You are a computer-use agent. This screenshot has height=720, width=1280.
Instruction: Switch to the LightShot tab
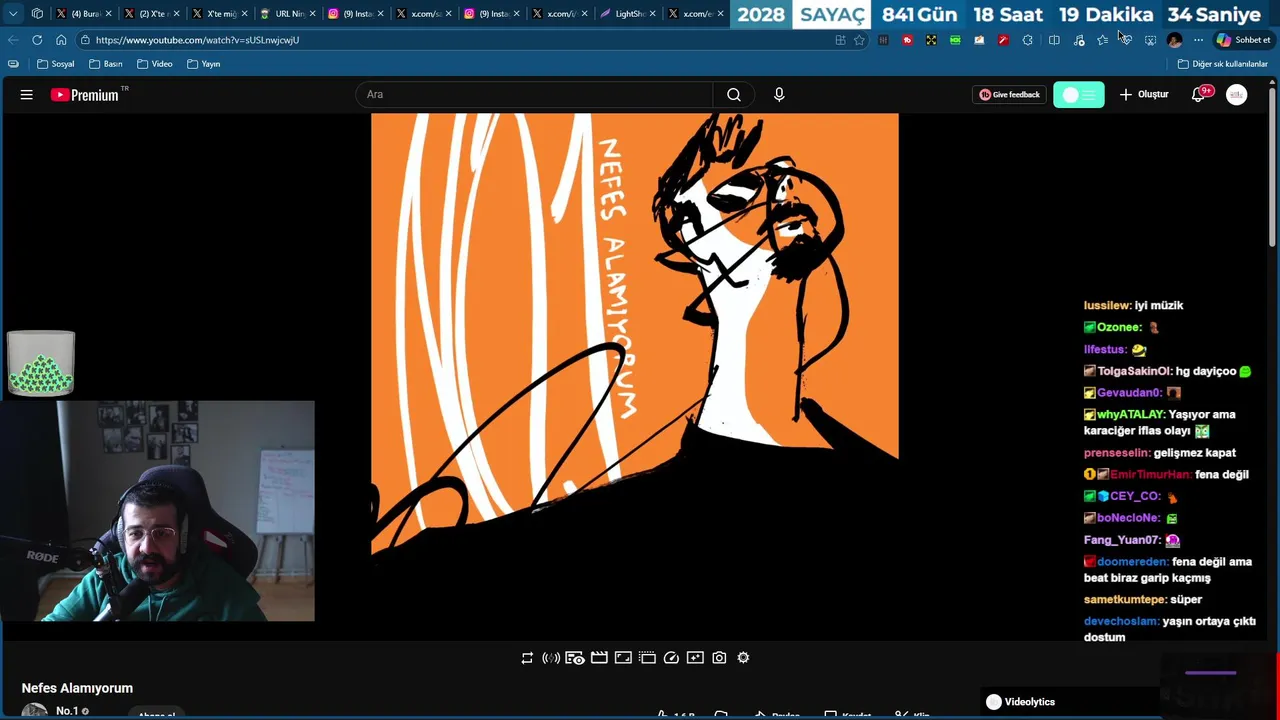(626, 14)
